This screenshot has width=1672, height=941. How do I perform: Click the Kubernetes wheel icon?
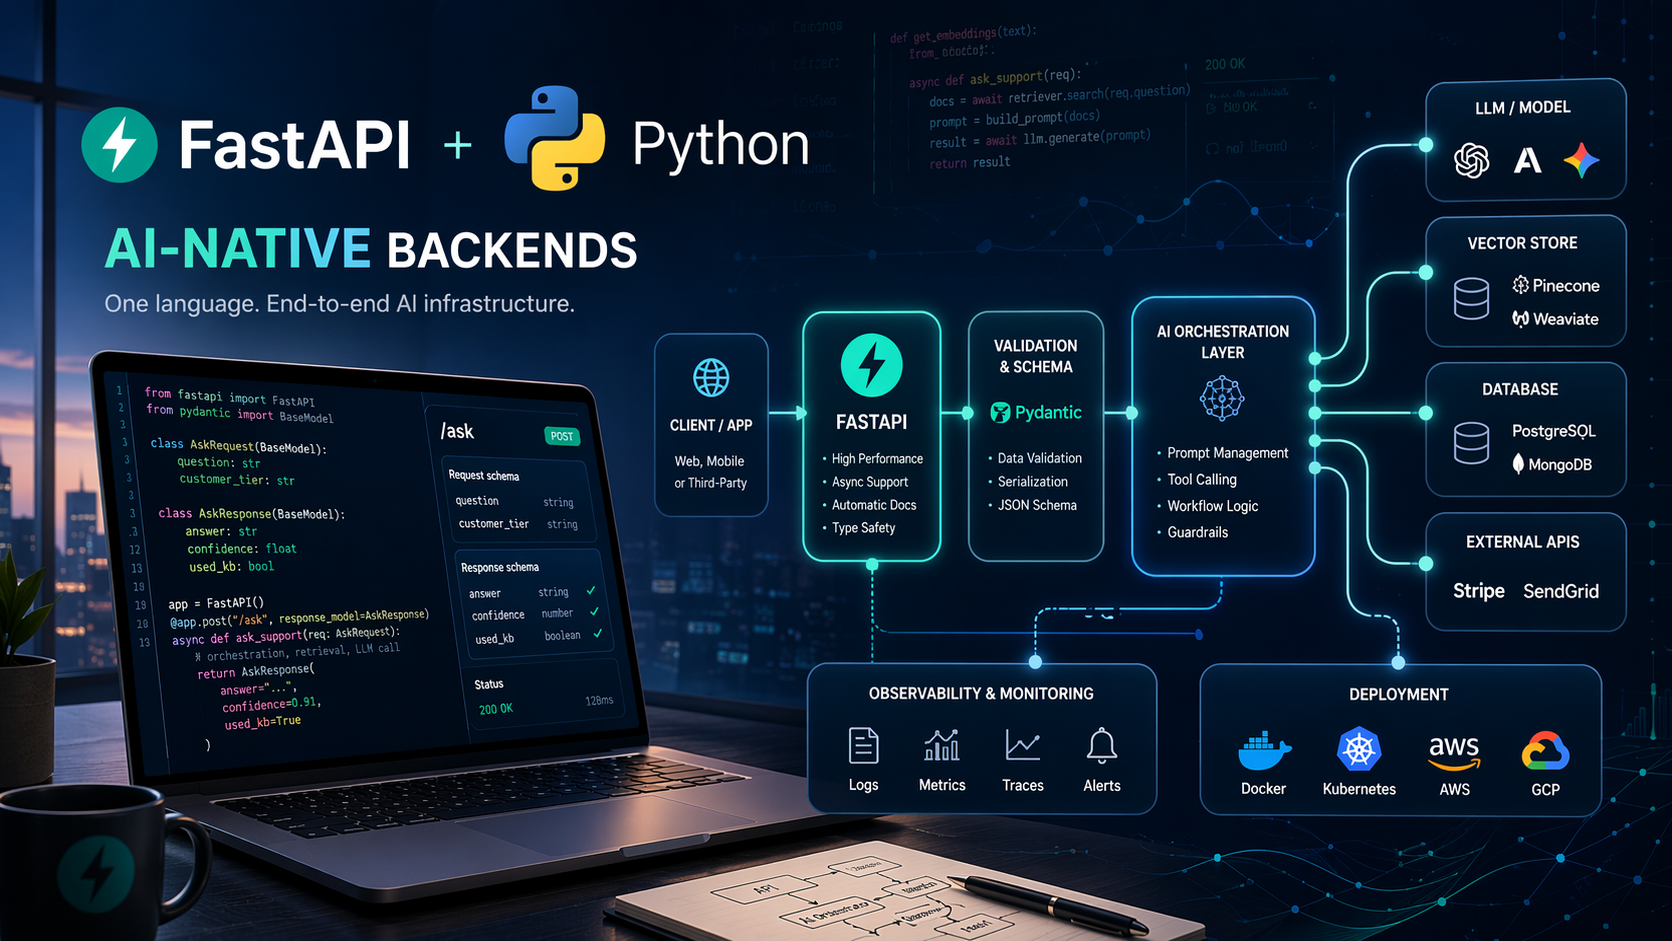coord(1359,749)
